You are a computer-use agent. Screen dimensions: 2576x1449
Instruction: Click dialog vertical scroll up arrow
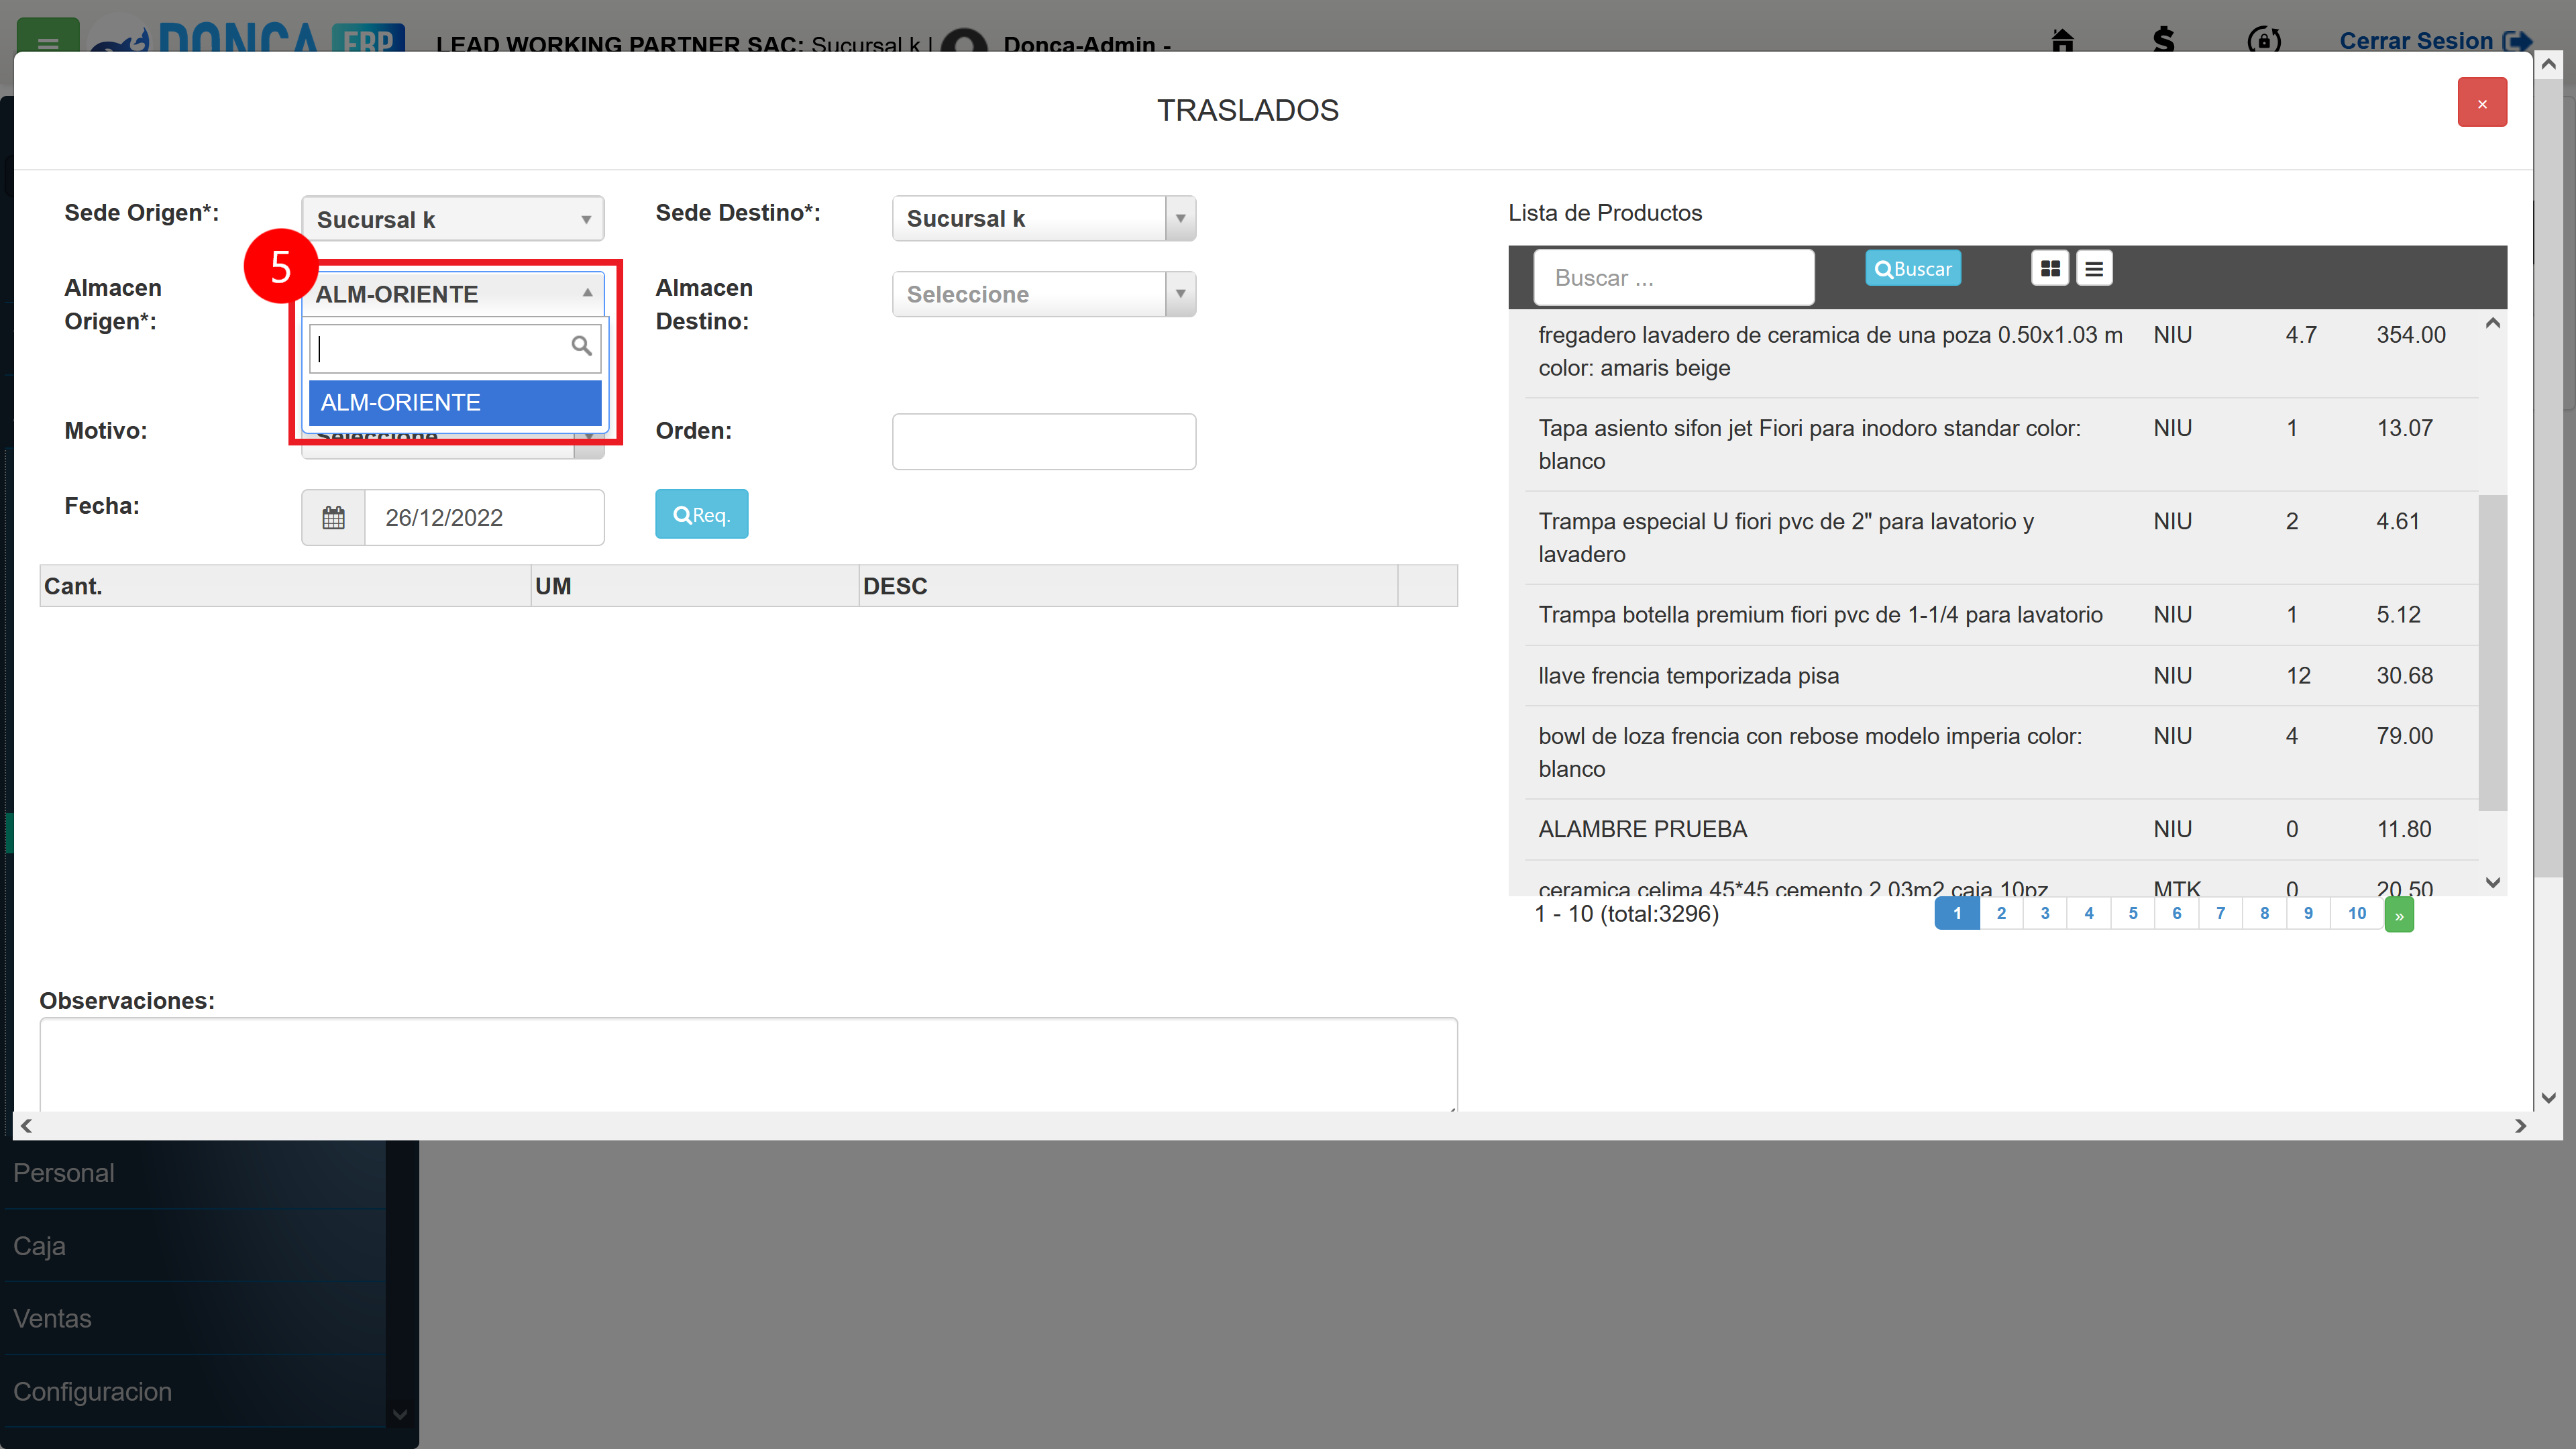click(2549, 64)
